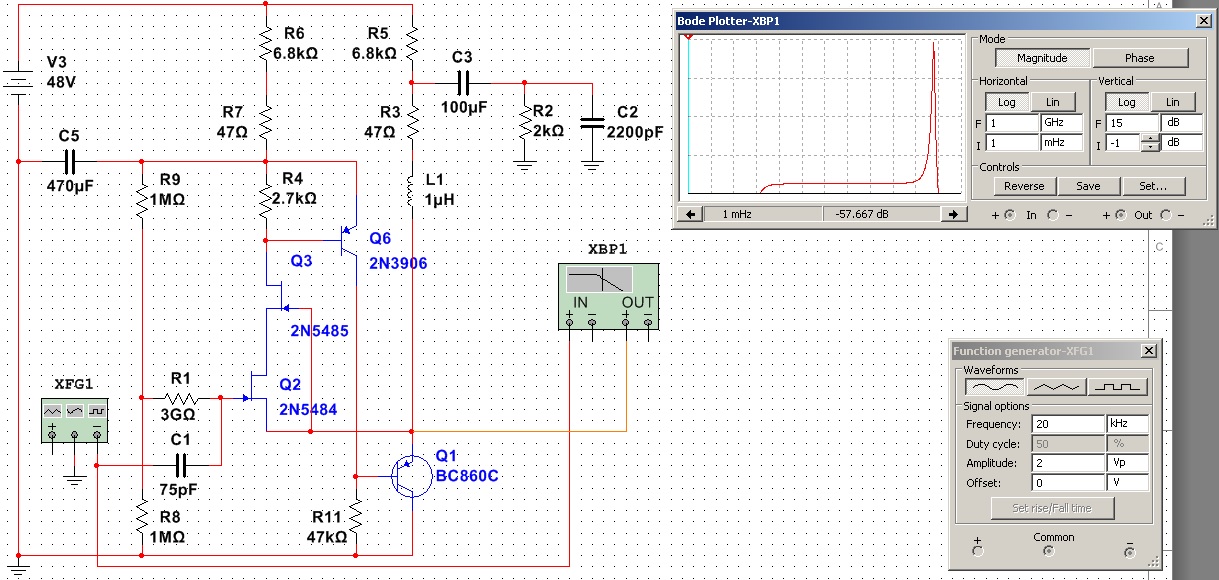Viewport: 1219px width, 580px height.
Task: Open Horizontal F unit dropdown showing GHz
Action: [1062, 122]
